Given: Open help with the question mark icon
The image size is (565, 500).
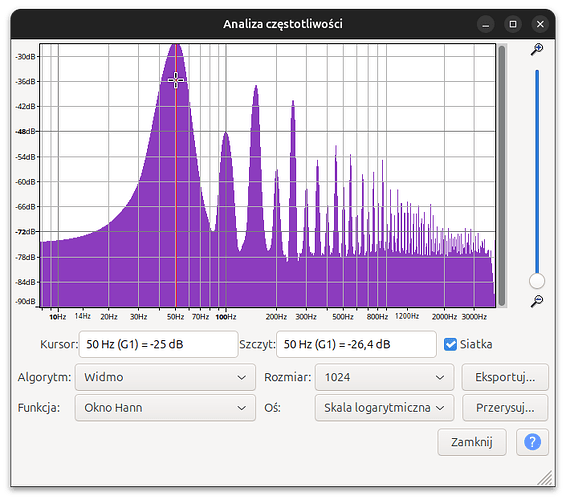Looking at the screenshot, I should pyautogui.click(x=532, y=442).
